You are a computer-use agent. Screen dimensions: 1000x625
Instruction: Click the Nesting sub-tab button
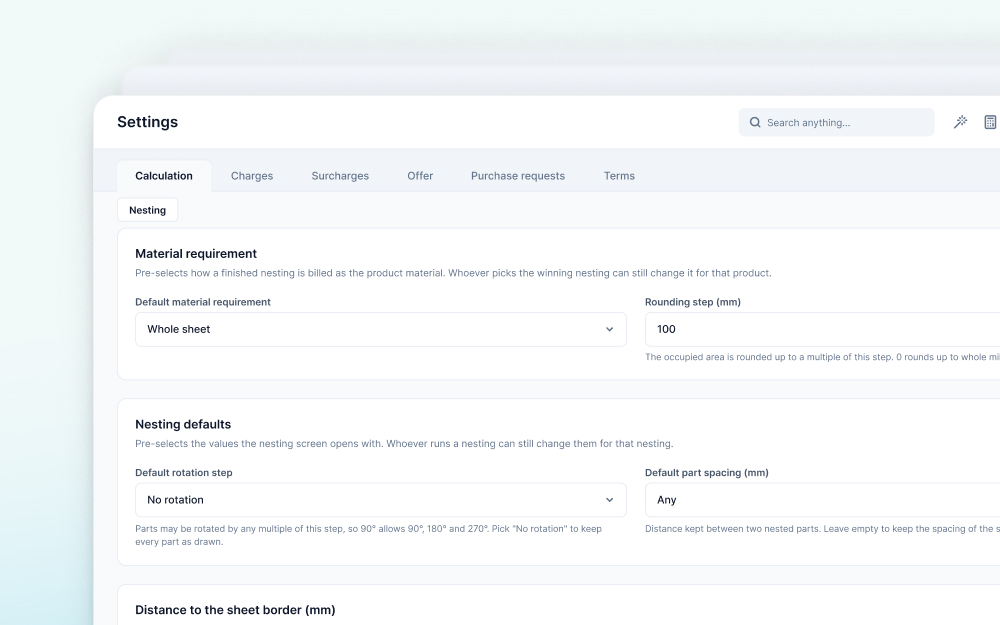tap(147, 210)
